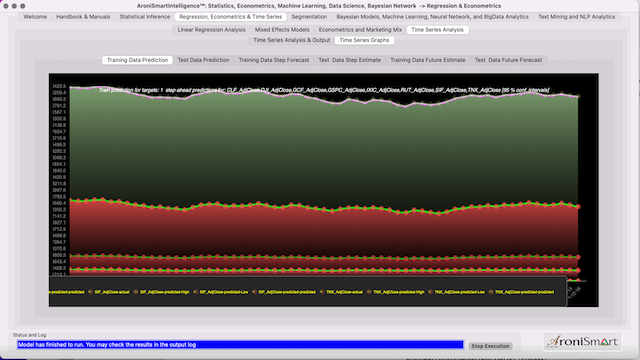This screenshot has height=360, width=640.
Task: Show Test Data Future Forecast graph
Action: pyautogui.click(x=508, y=60)
